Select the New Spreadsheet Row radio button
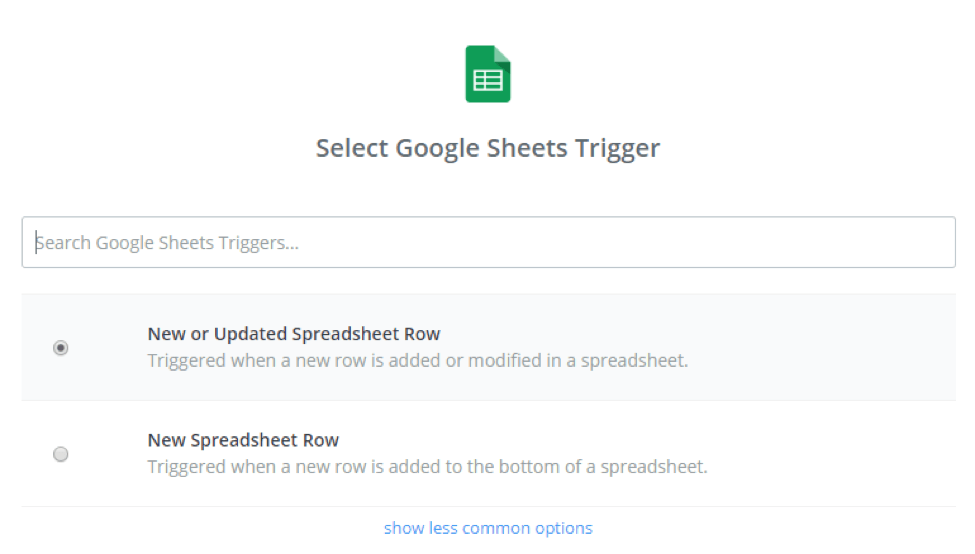Screen dimensions: 975x554 click(60, 454)
